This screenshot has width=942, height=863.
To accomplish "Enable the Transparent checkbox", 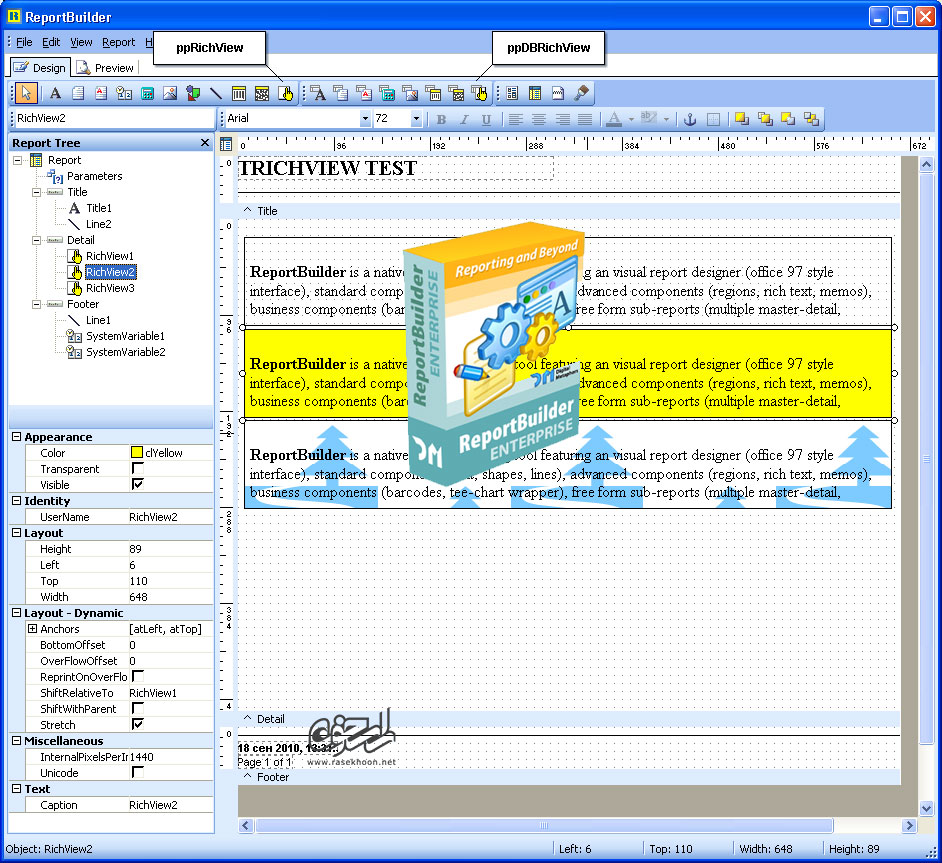I will point(138,468).
